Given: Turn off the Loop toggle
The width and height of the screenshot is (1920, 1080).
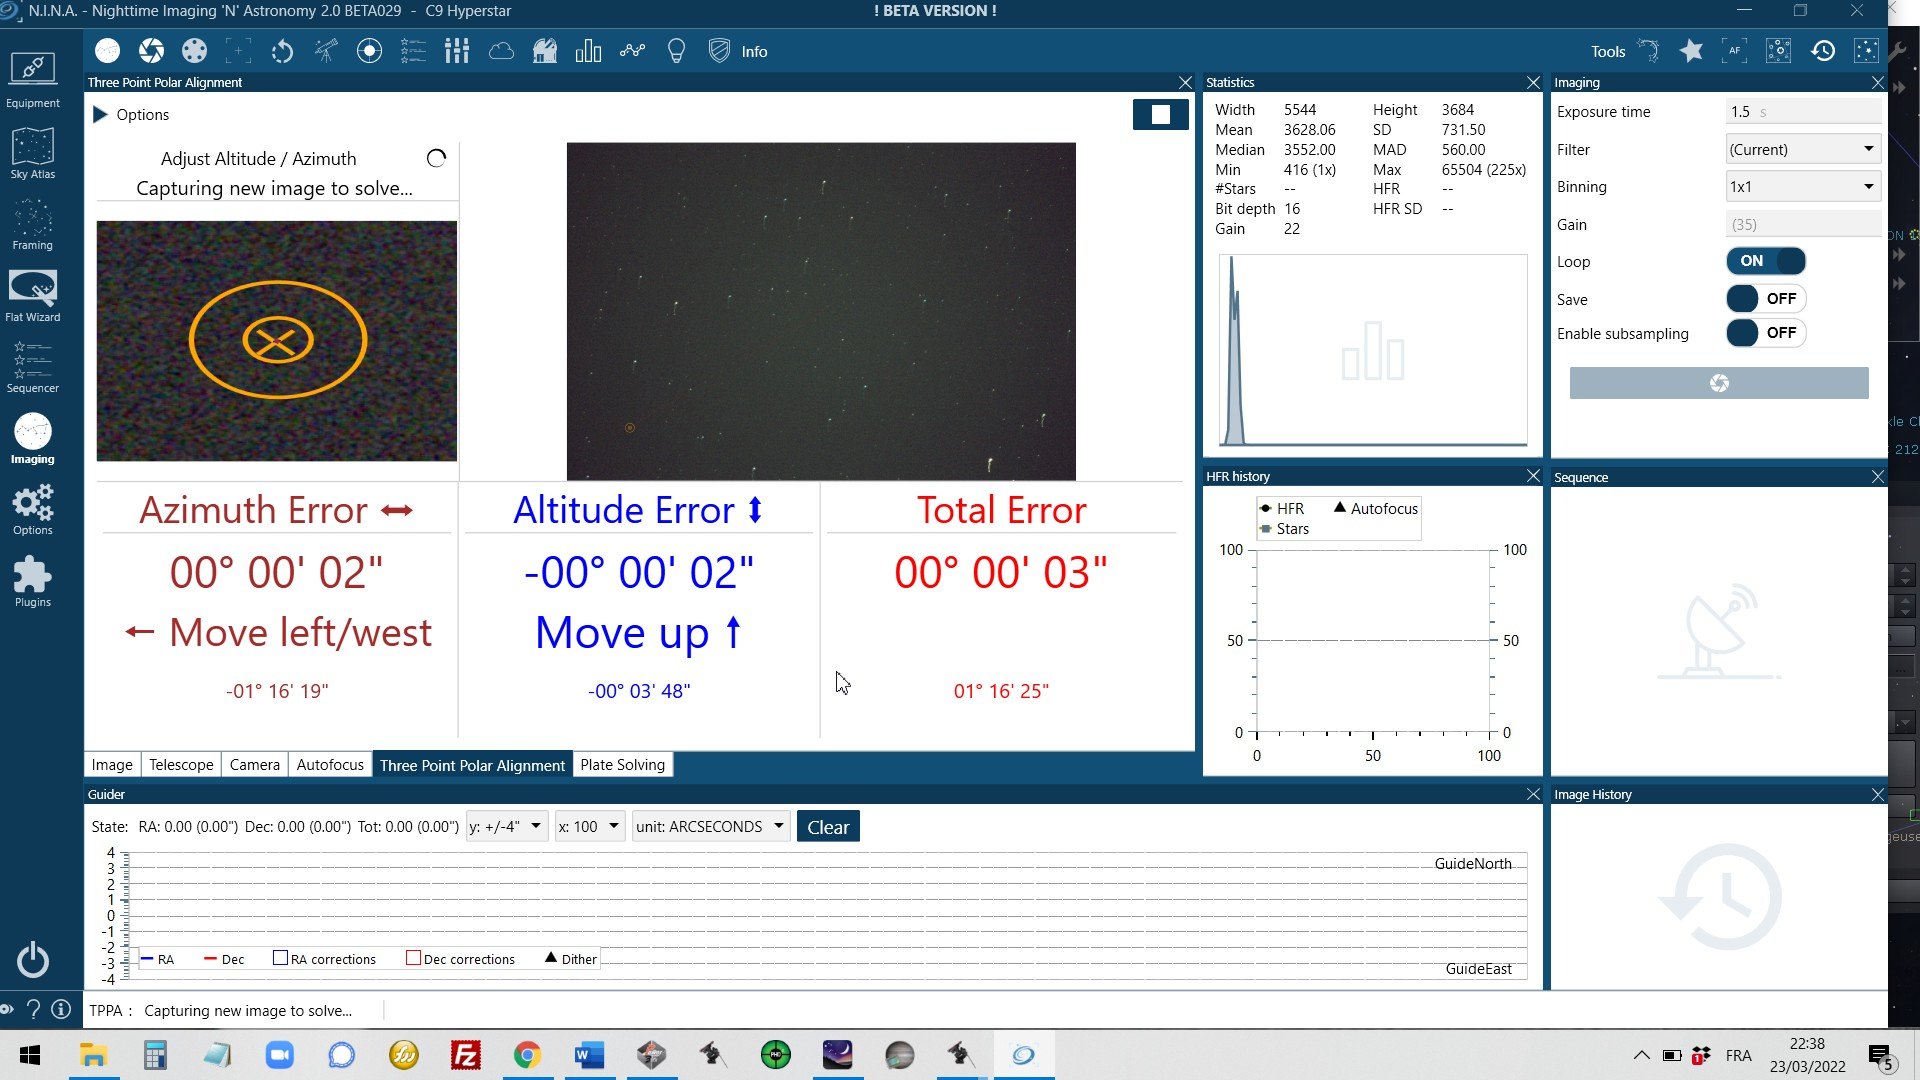Looking at the screenshot, I should click(x=1765, y=261).
